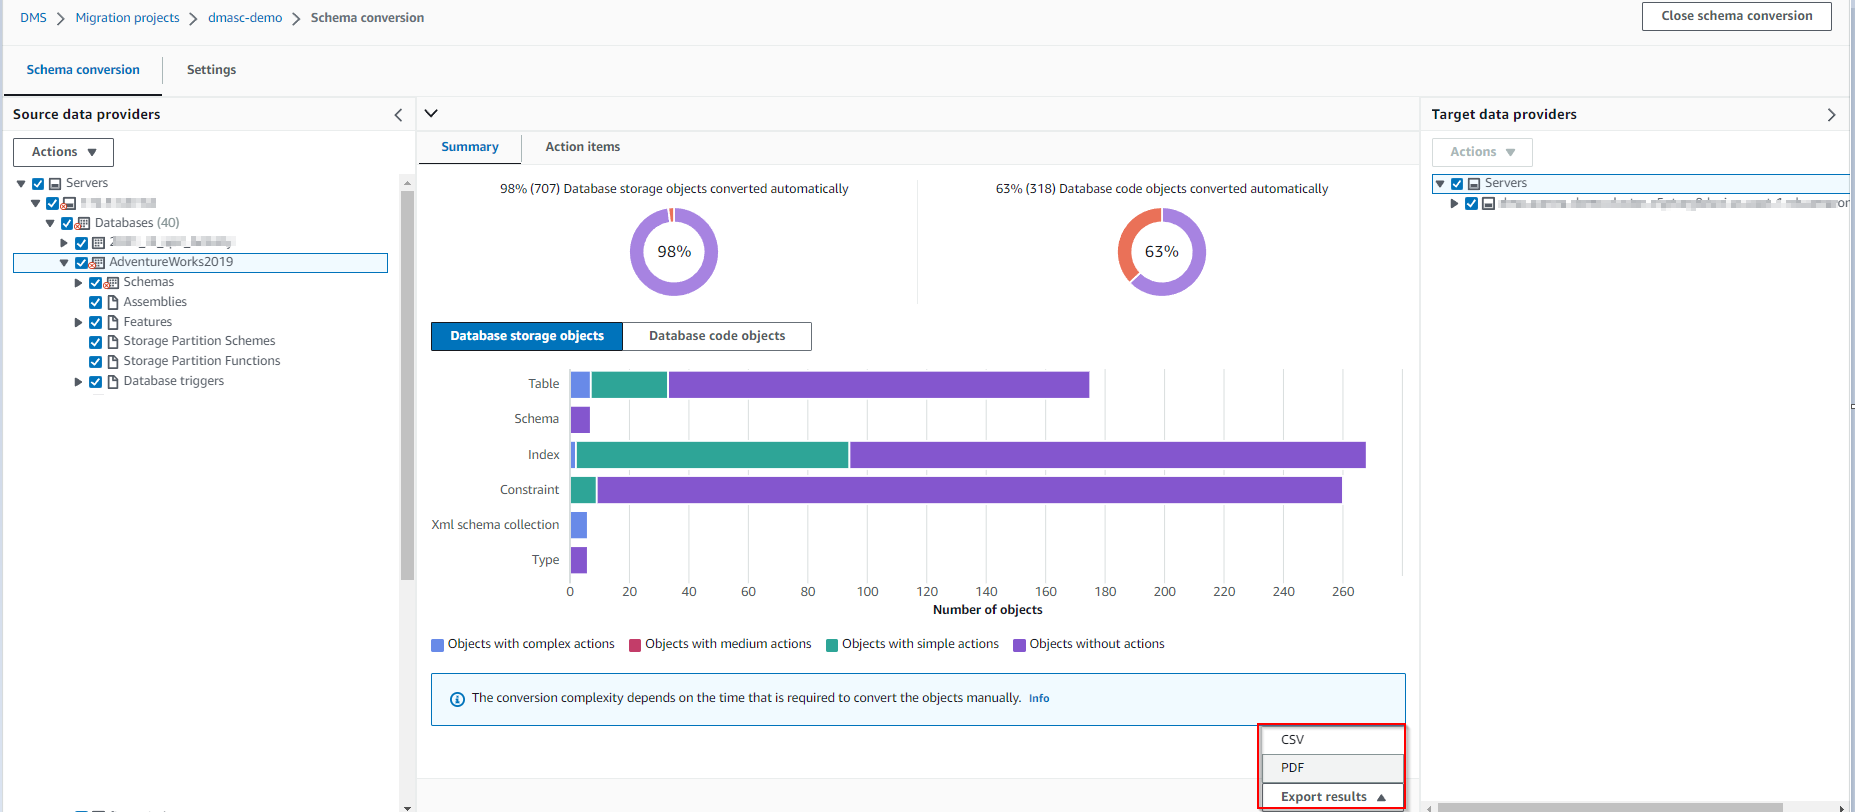1855x812 pixels.
Task: Uncheck the Storage Partition Functions checkbox
Action: (95, 362)
